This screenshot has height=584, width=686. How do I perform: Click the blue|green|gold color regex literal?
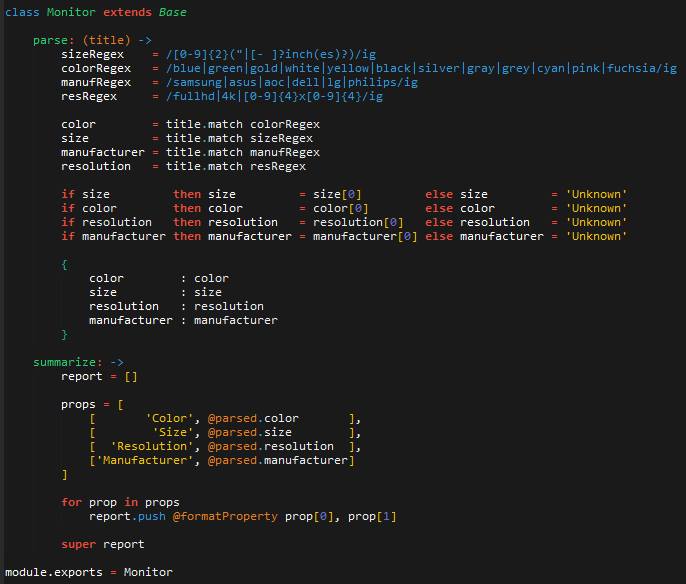click(x=421, y=68)
